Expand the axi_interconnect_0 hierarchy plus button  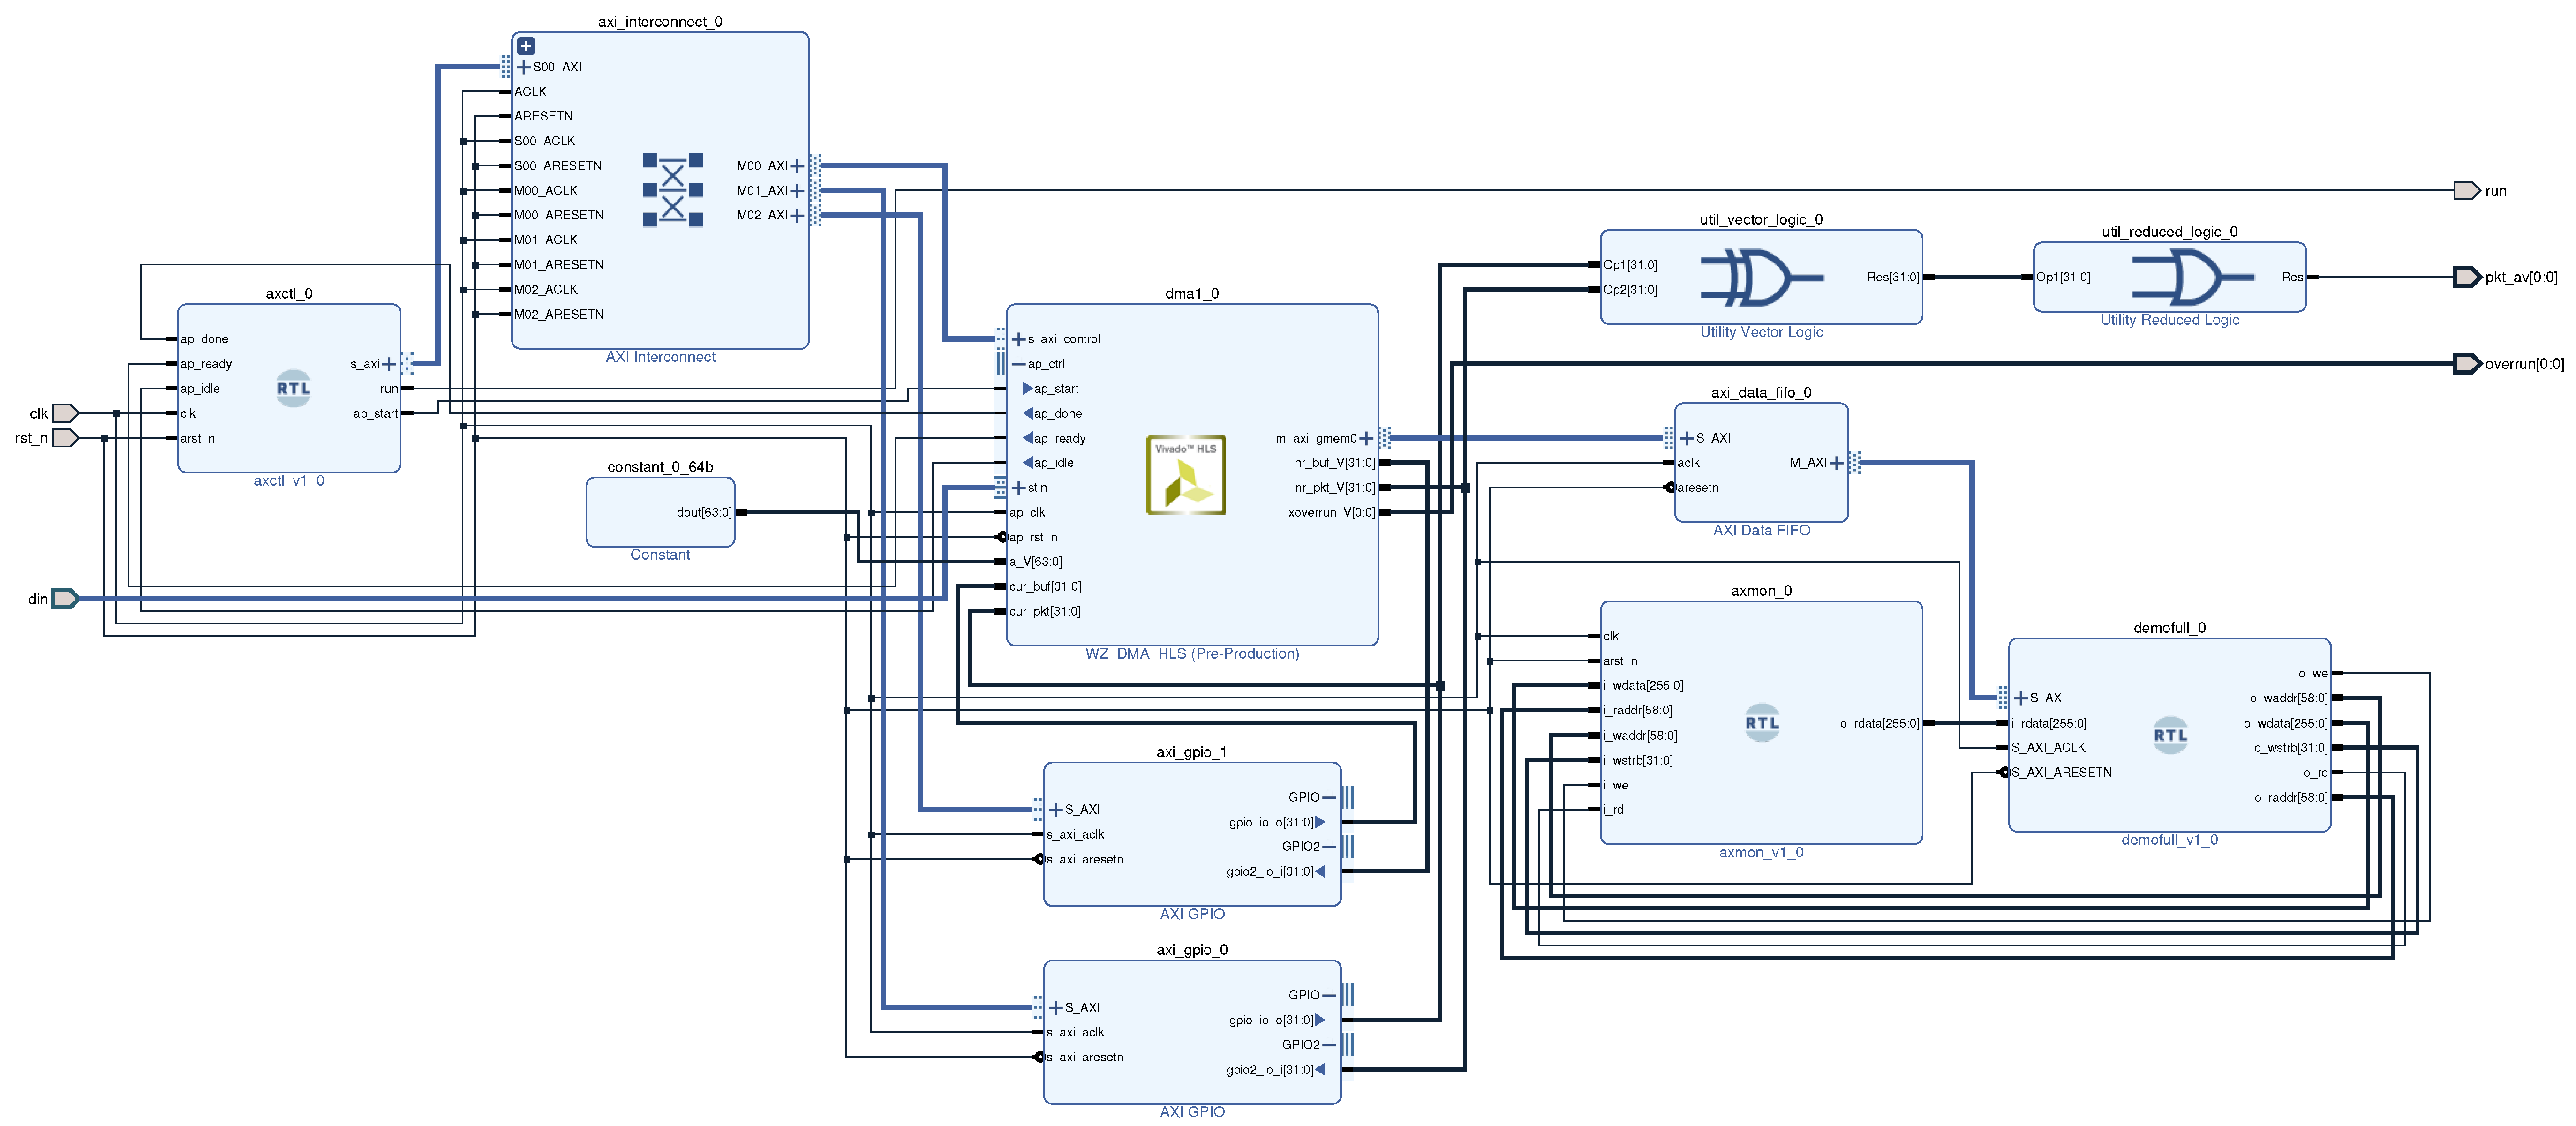click(x=526, y=46)
